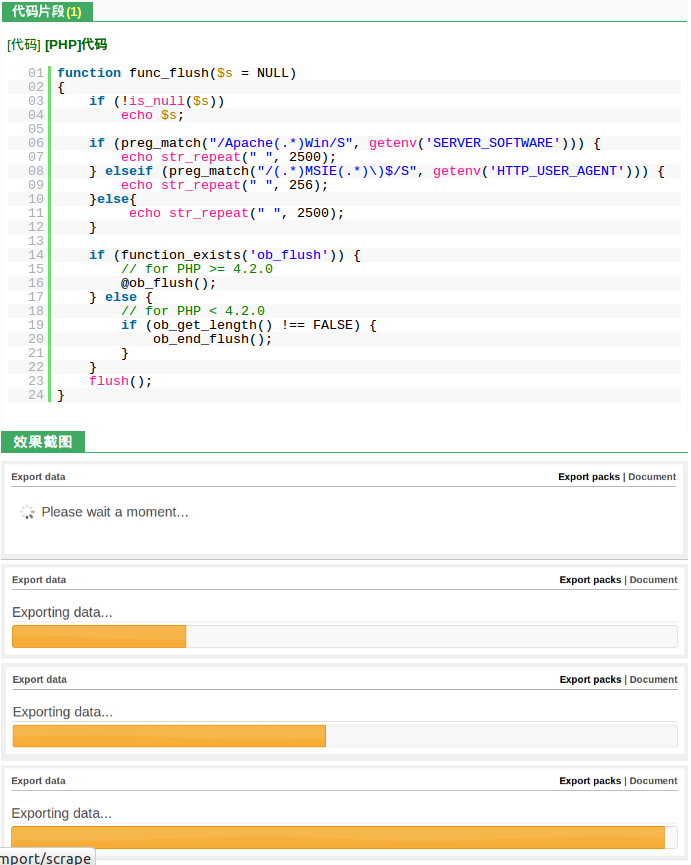
Task: Click the [代码] link above the snippet
Action: [23, 45]
